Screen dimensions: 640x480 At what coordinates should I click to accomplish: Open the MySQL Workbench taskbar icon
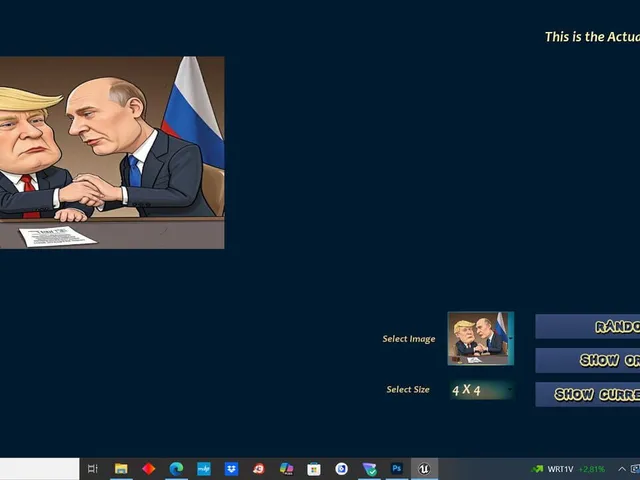(x=204, y=469)
